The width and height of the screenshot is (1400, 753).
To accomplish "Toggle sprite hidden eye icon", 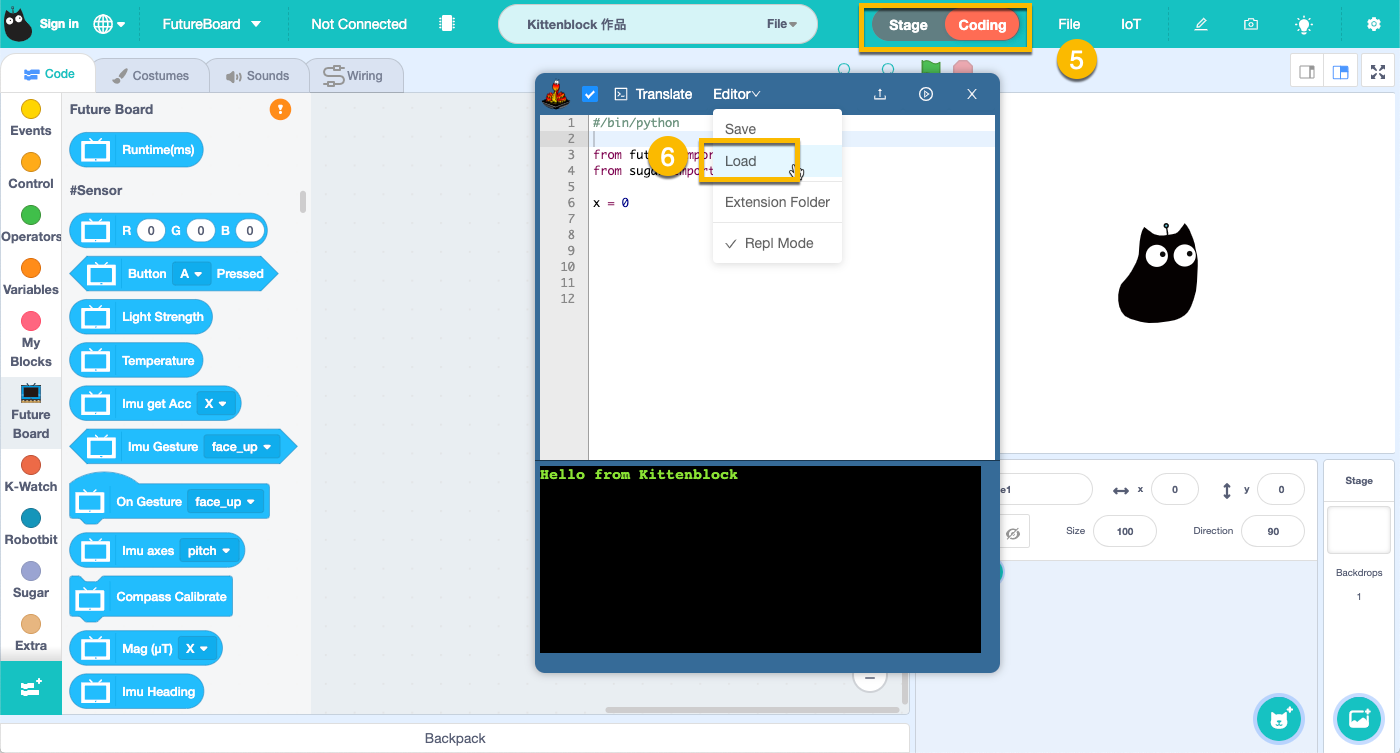I will tap(1012, 534).
